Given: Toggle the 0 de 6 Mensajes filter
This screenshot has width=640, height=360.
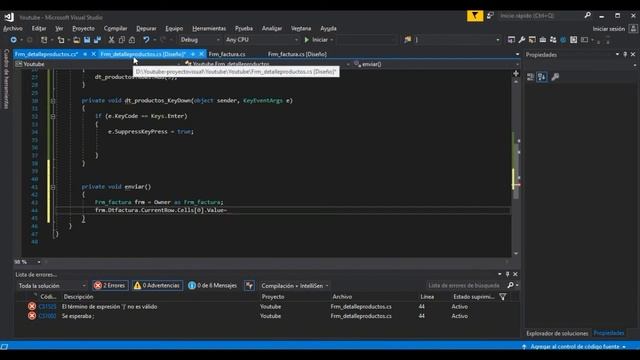Looking at the screenshot, I should click(x=212, y=286).
